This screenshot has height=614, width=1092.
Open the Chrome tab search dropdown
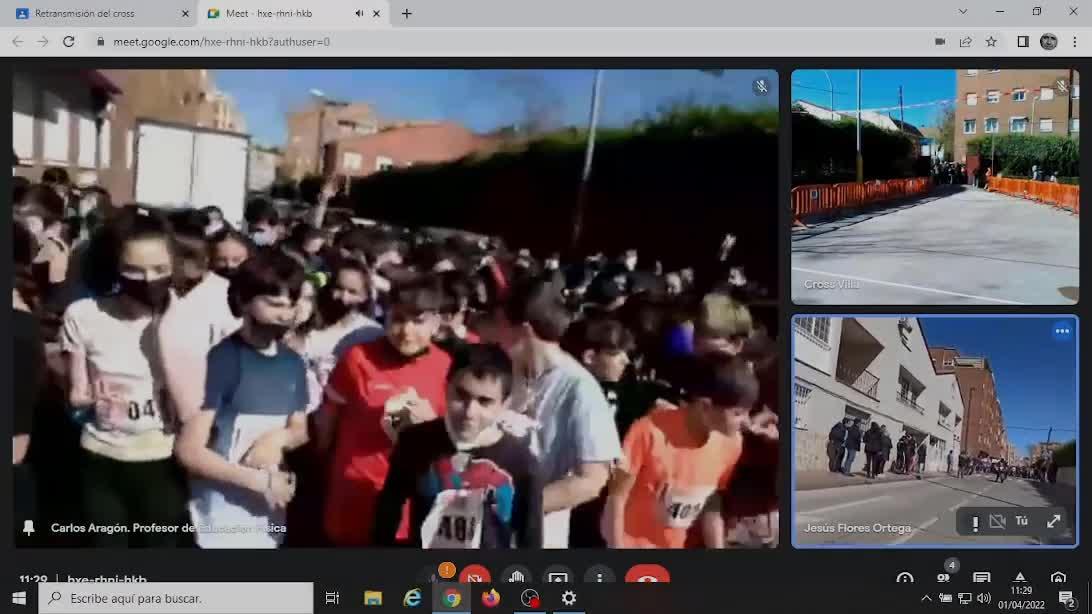[962, 12]
